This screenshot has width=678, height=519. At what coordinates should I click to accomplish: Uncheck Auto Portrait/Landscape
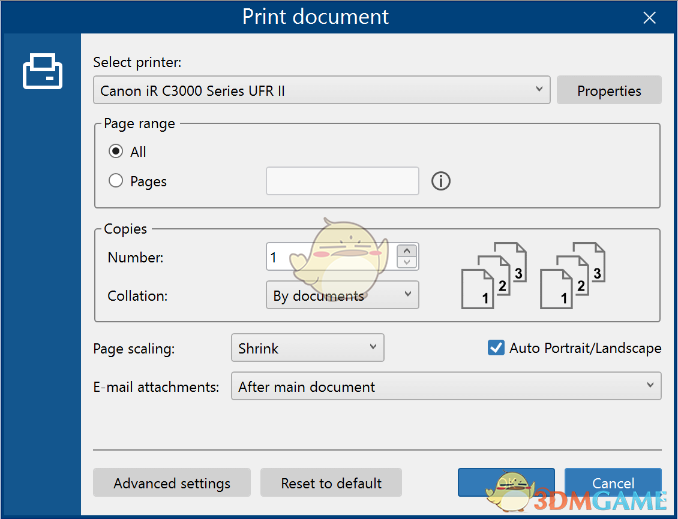[x=496, y=348]
